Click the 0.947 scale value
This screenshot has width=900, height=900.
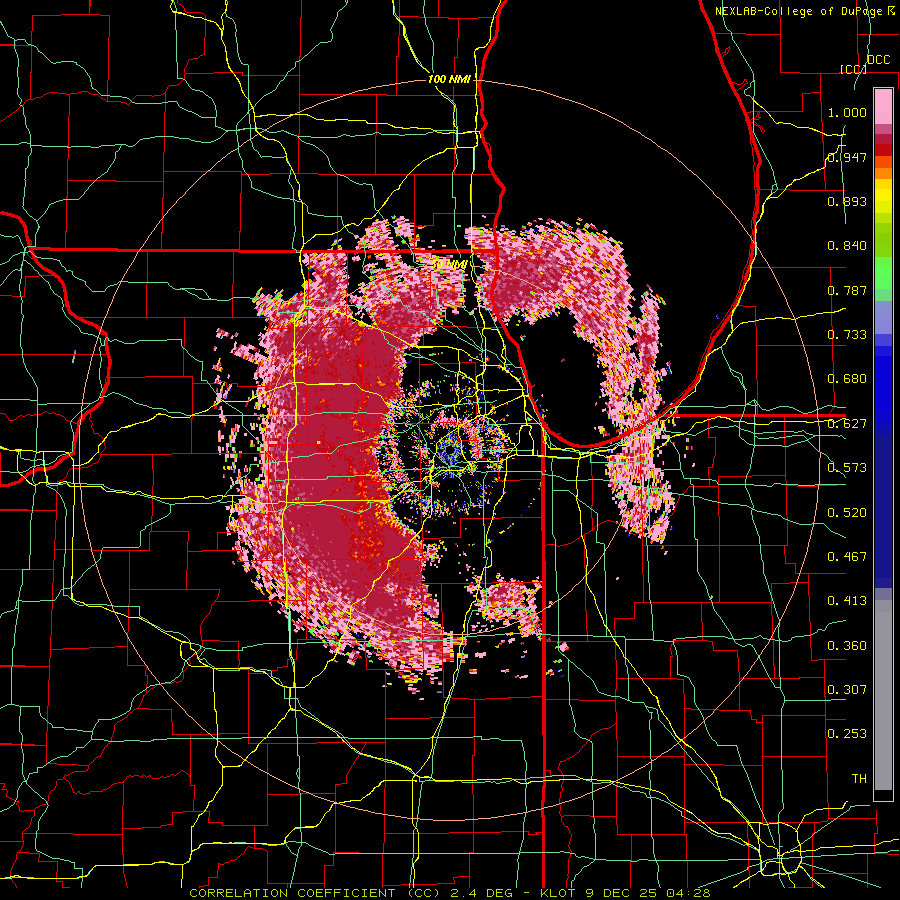pyautogui.click(x=847, y=157)
